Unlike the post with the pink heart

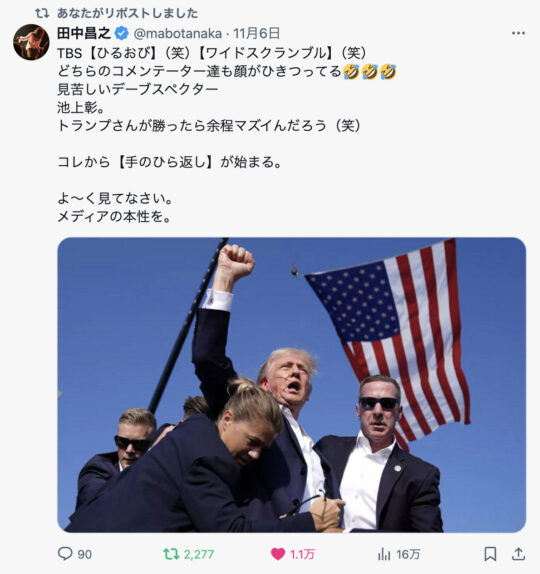click(x=278, y=554)
